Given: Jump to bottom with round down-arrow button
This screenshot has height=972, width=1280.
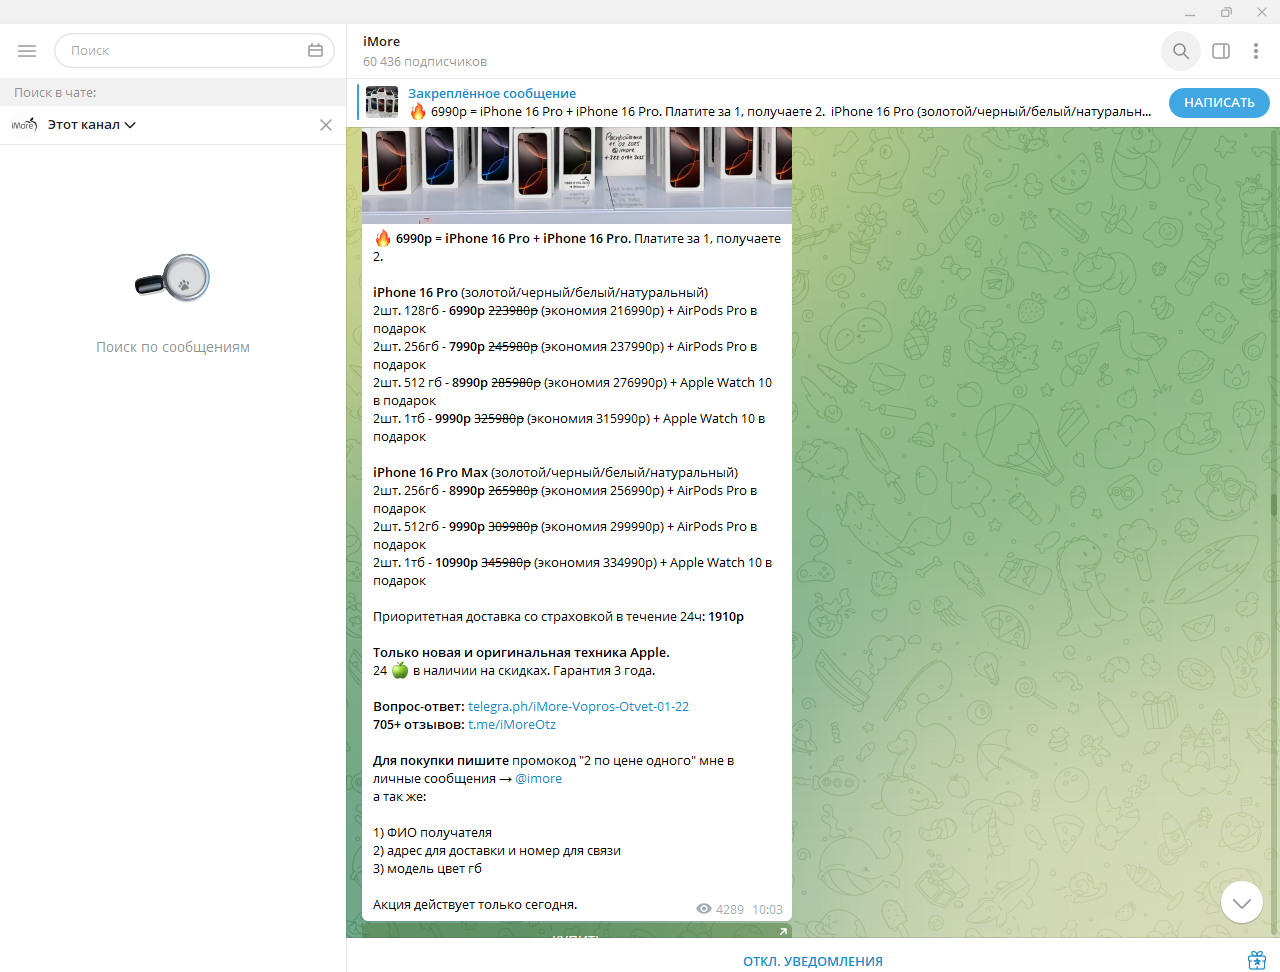Looking at the screenshot, I should coord(1242,903).
